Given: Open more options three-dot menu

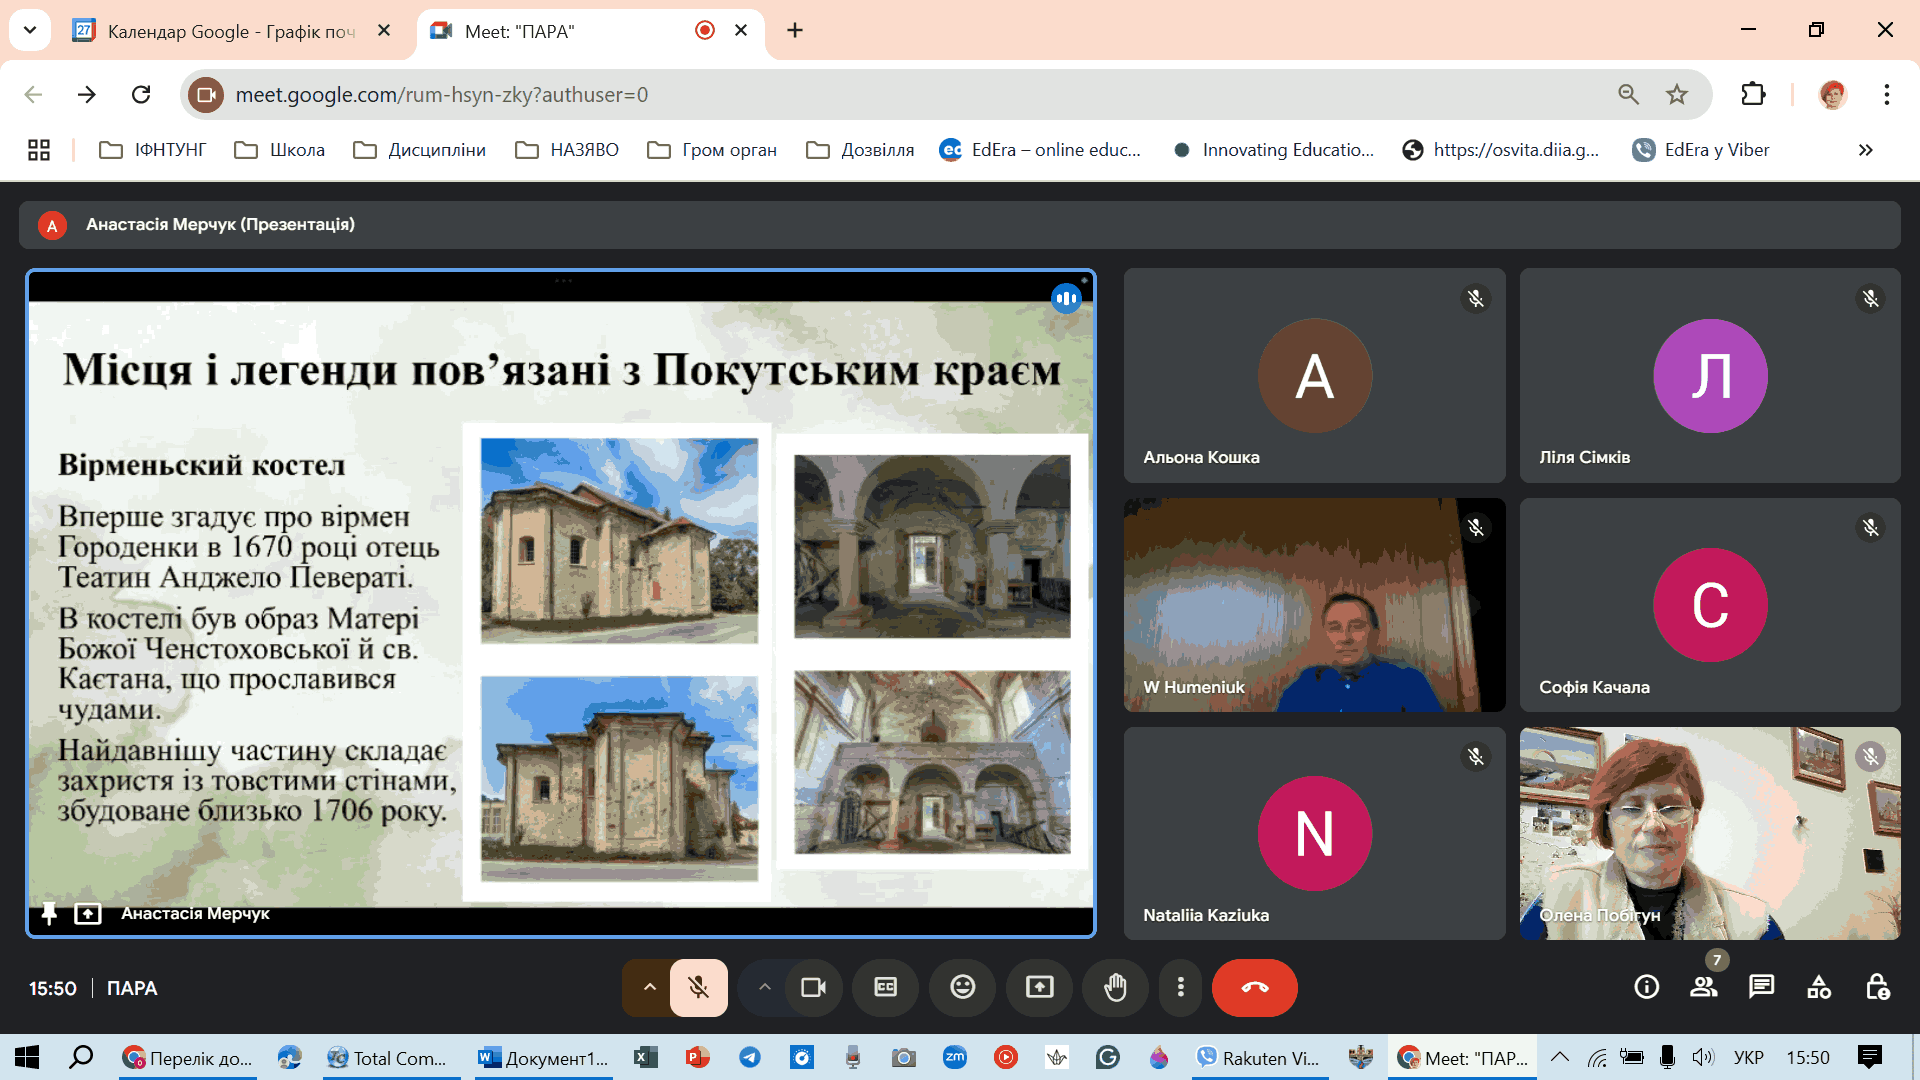Looking at the screenshot, I should click(x=1180, y=988).
